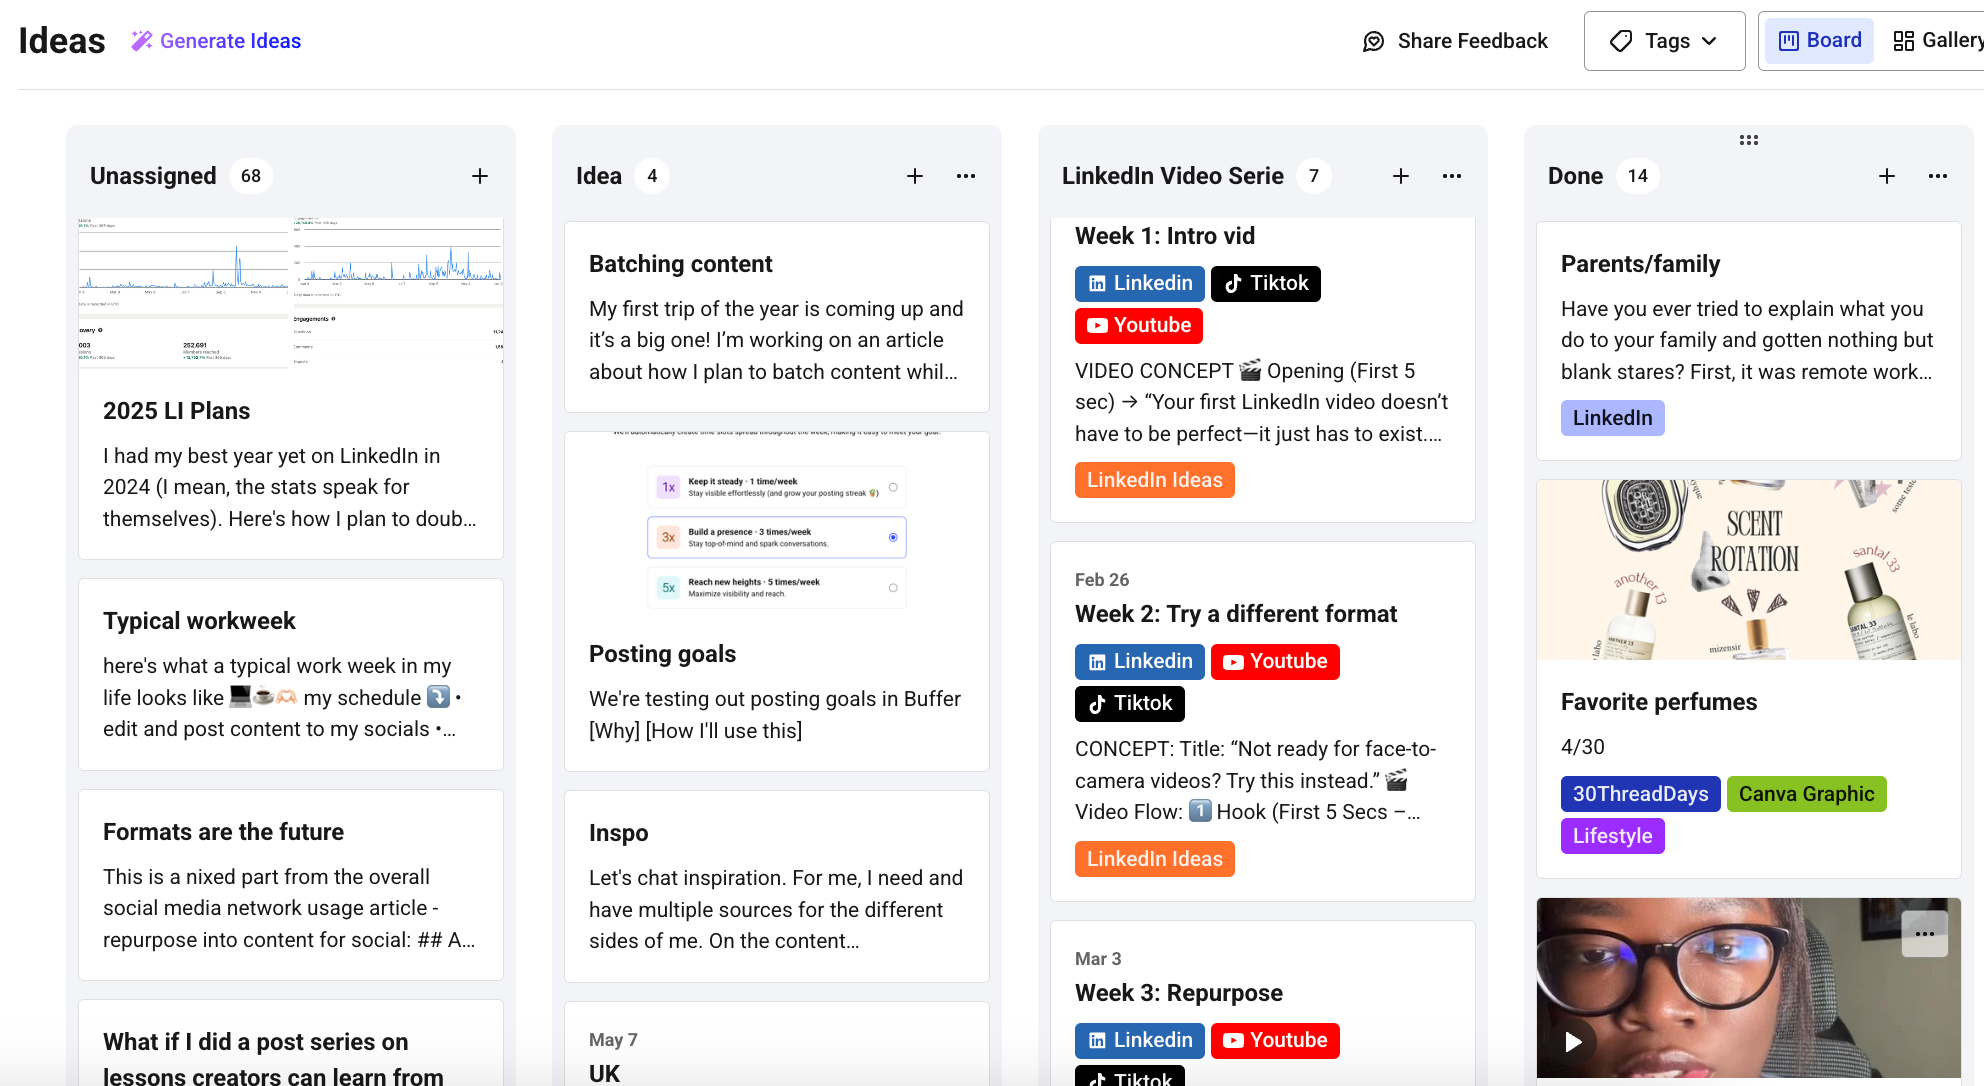Screen dimensions: 1984x1086
Task: Add new card to Unassigned column
Action: (480, 176)
